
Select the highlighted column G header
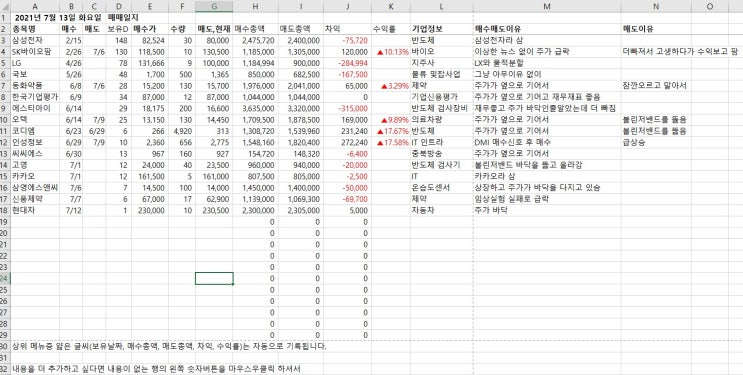coord(214,6)
